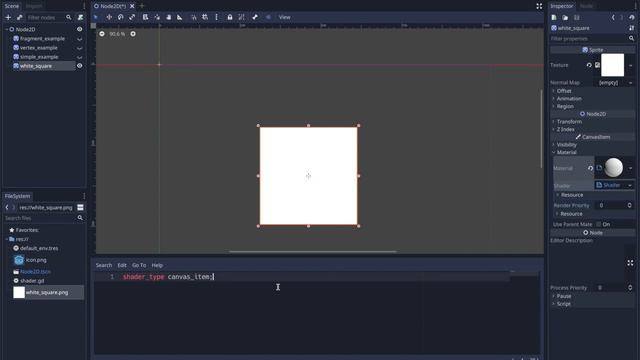Activate the Scale Mode tool

[x=132, y=17]
